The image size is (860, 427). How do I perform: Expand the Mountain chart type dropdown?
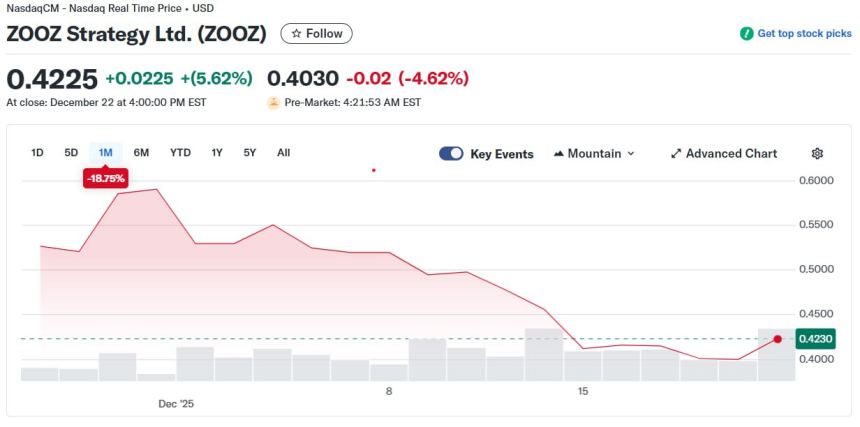pyautogui.click(x=630, y=154)
